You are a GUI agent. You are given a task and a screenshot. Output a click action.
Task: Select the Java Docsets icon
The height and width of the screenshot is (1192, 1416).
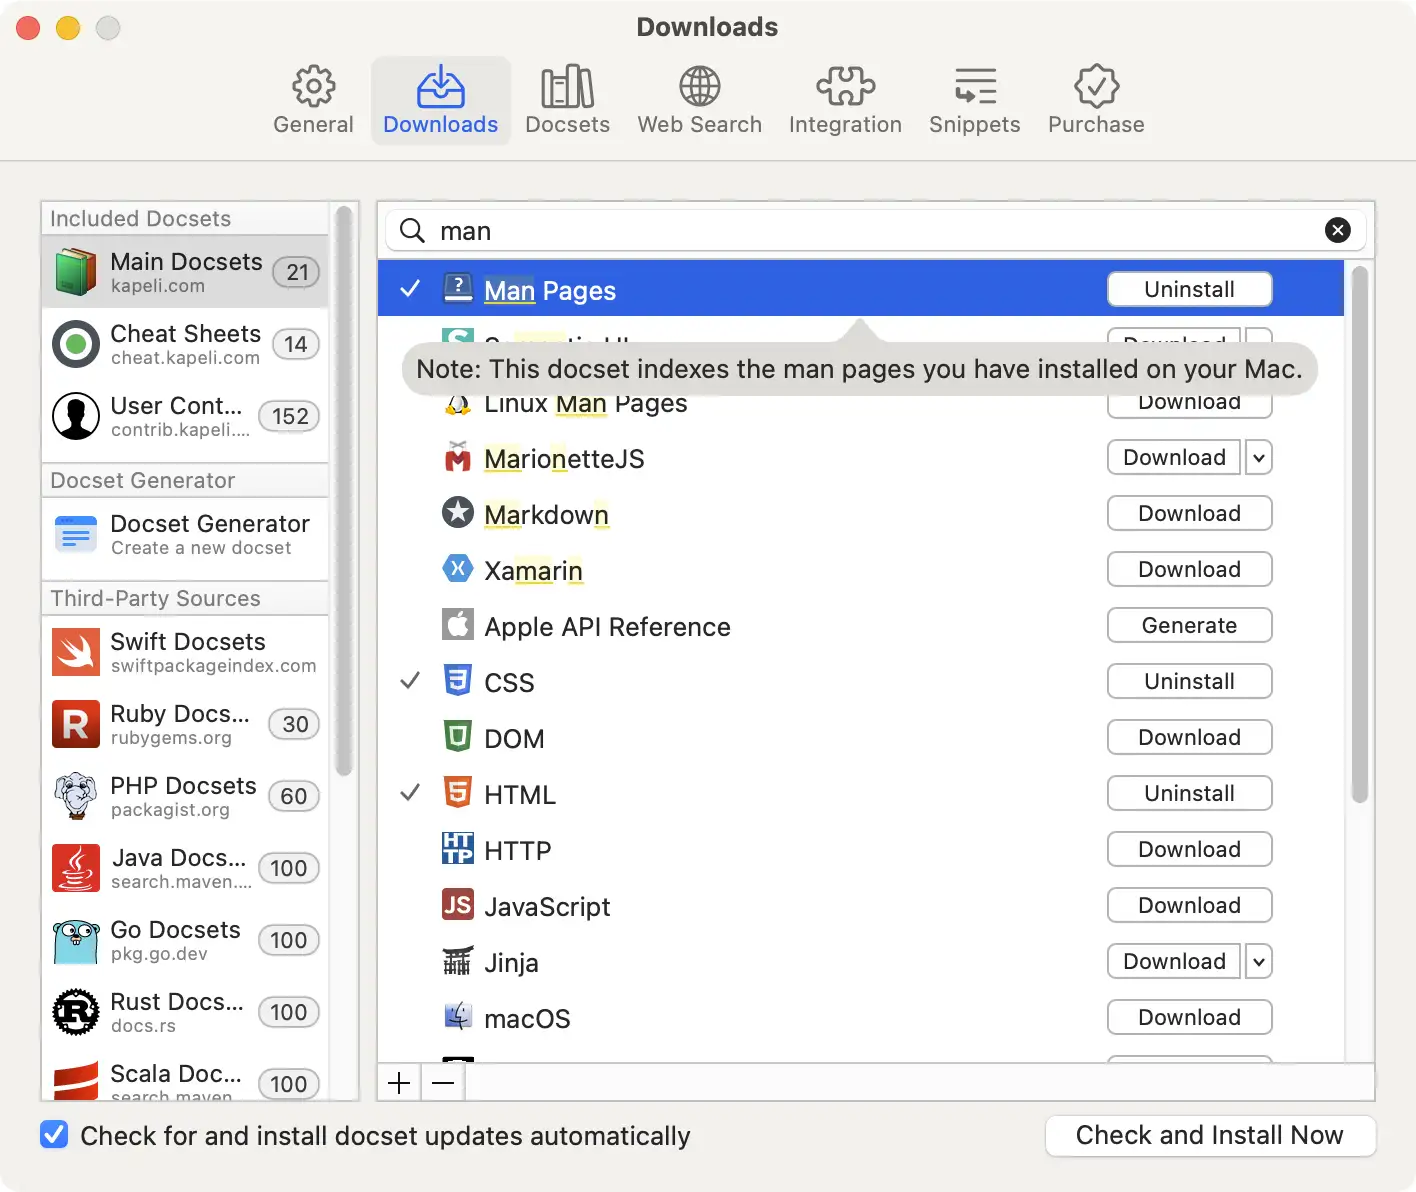point(76,868)
